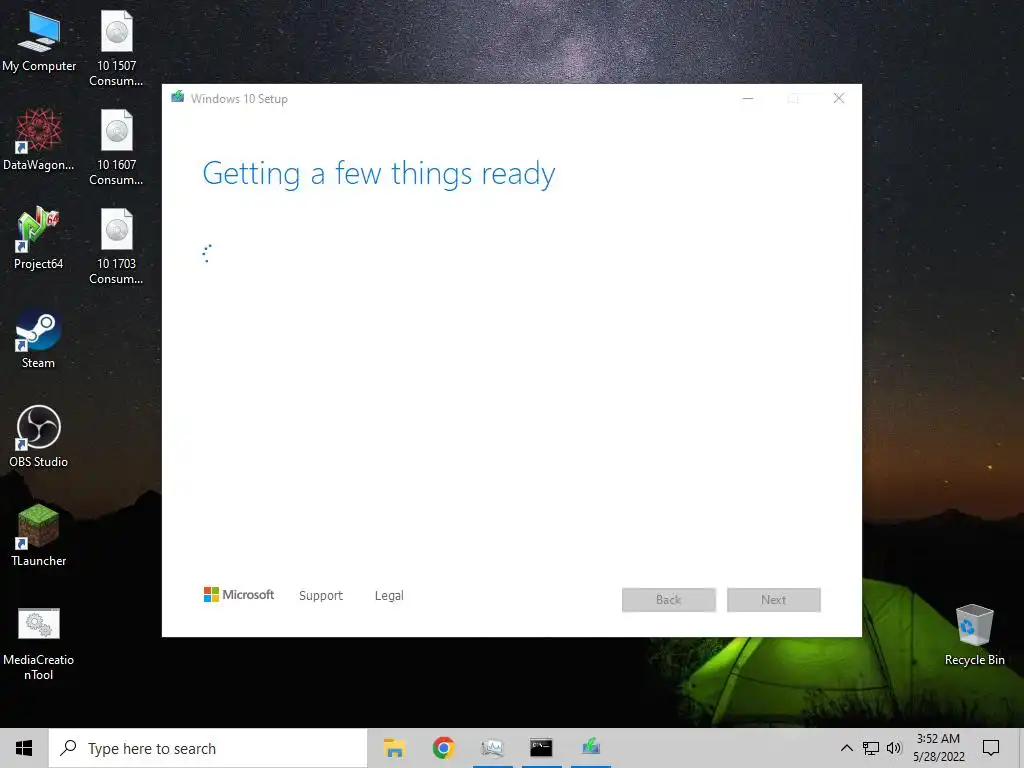Open File Explorer from the taskbar
Viewport: 1024px width, 768px height.
pos(394,748)
